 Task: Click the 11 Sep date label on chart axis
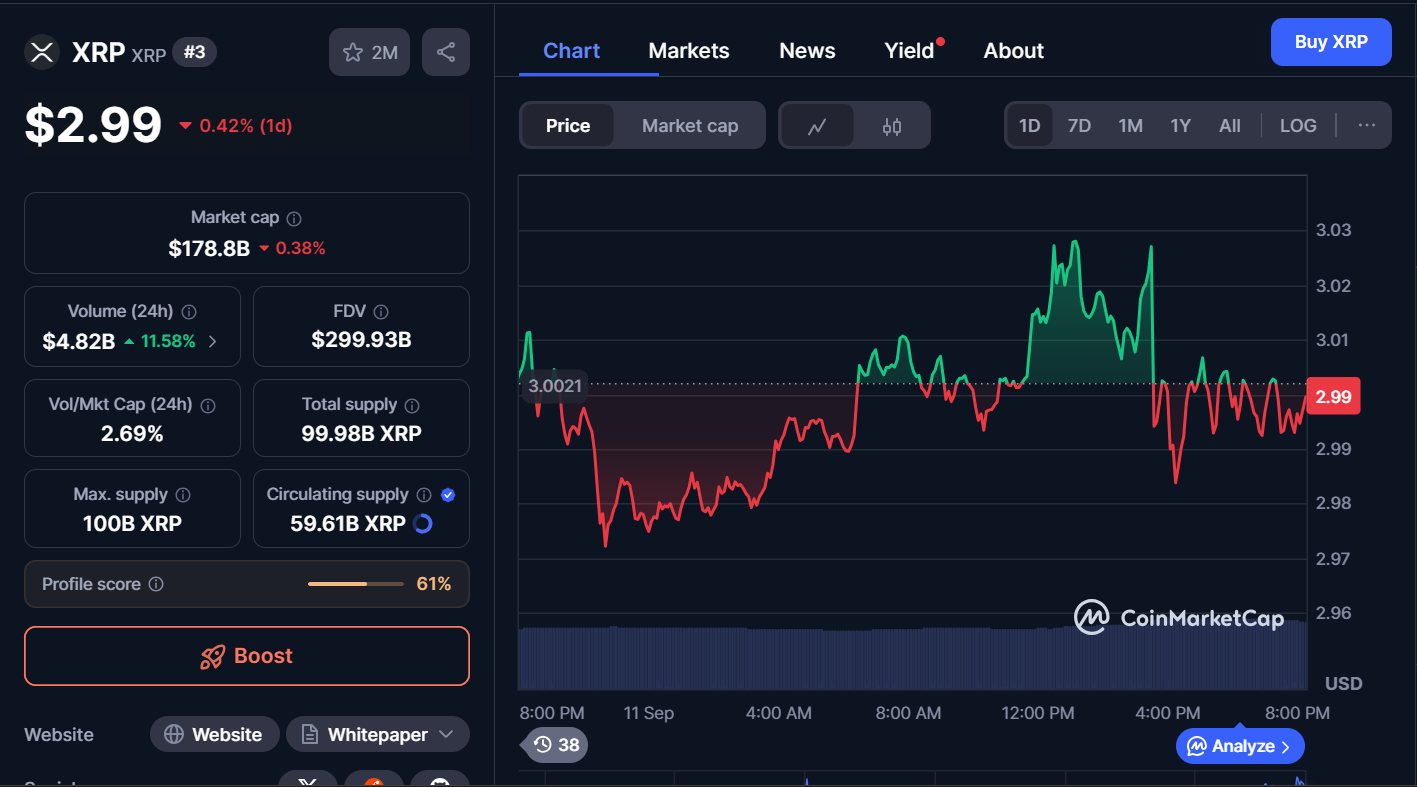649,713
